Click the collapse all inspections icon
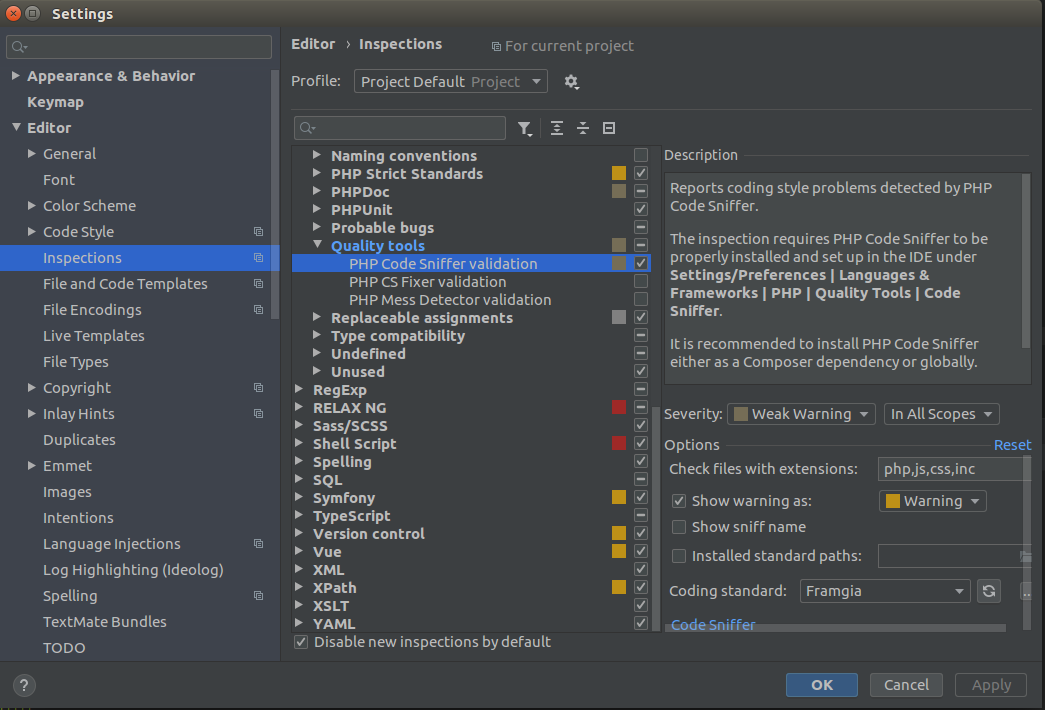1045x710 pixels. 583,128
